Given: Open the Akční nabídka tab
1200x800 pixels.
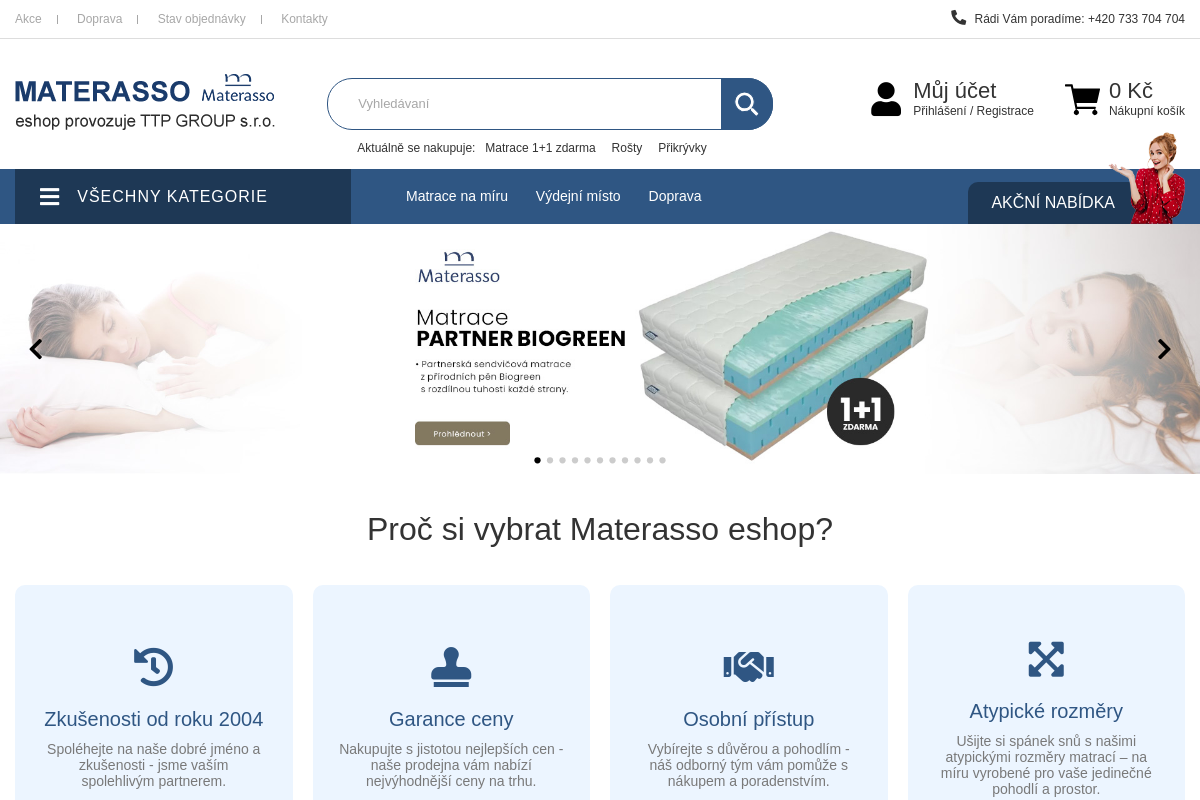Looking at the screenshot, I should (1053, 203).
